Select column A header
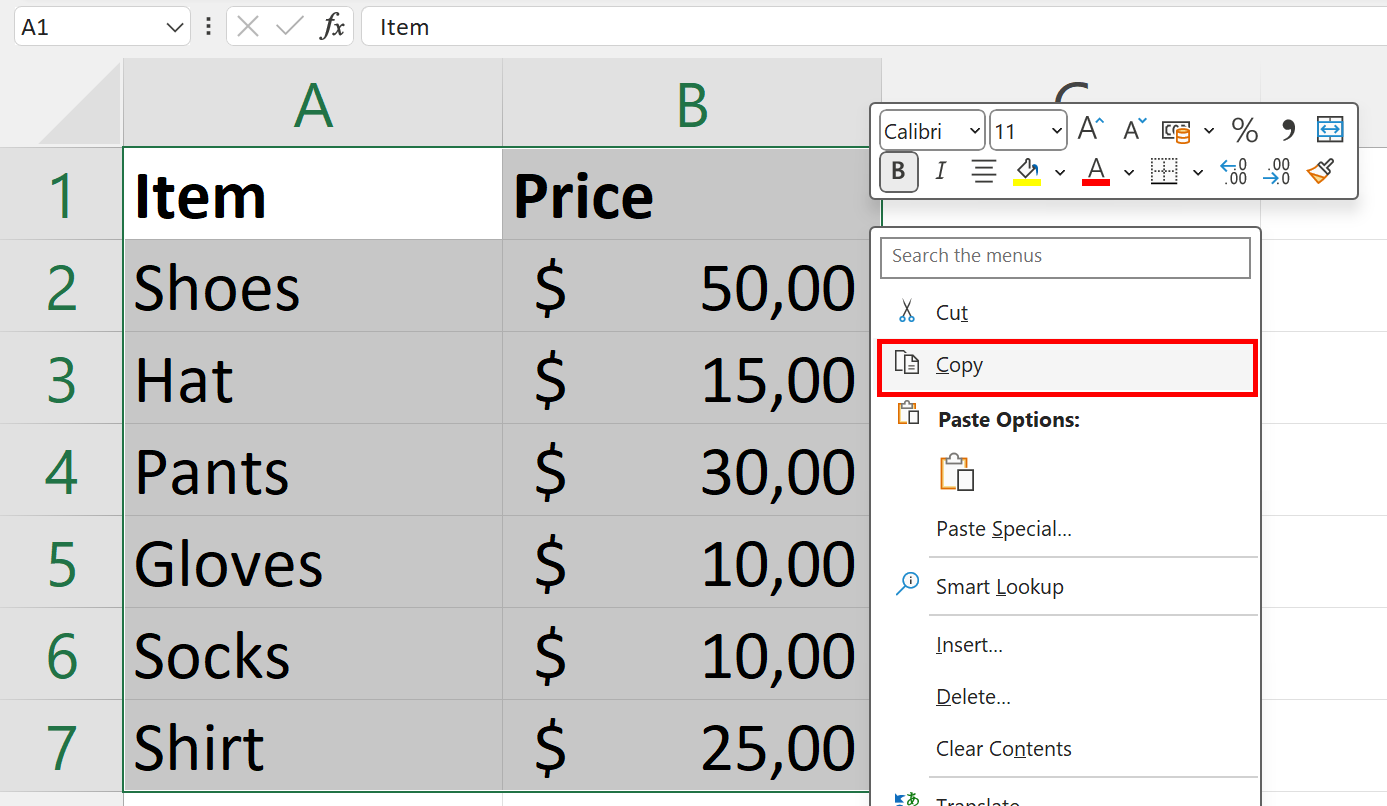The height and width of the screenshot is (806, 1387). point(313,103)
